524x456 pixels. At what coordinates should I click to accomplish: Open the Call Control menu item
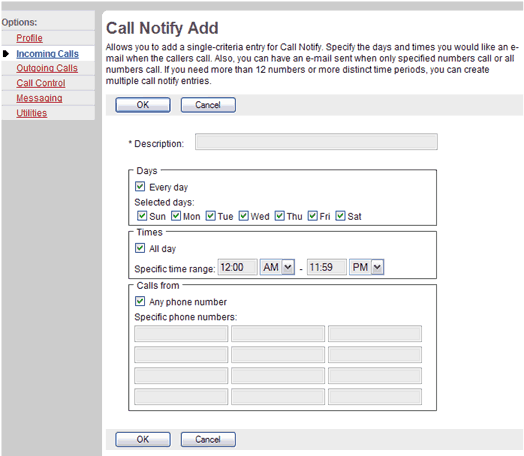pyautogui.click(x=41, y=83)
